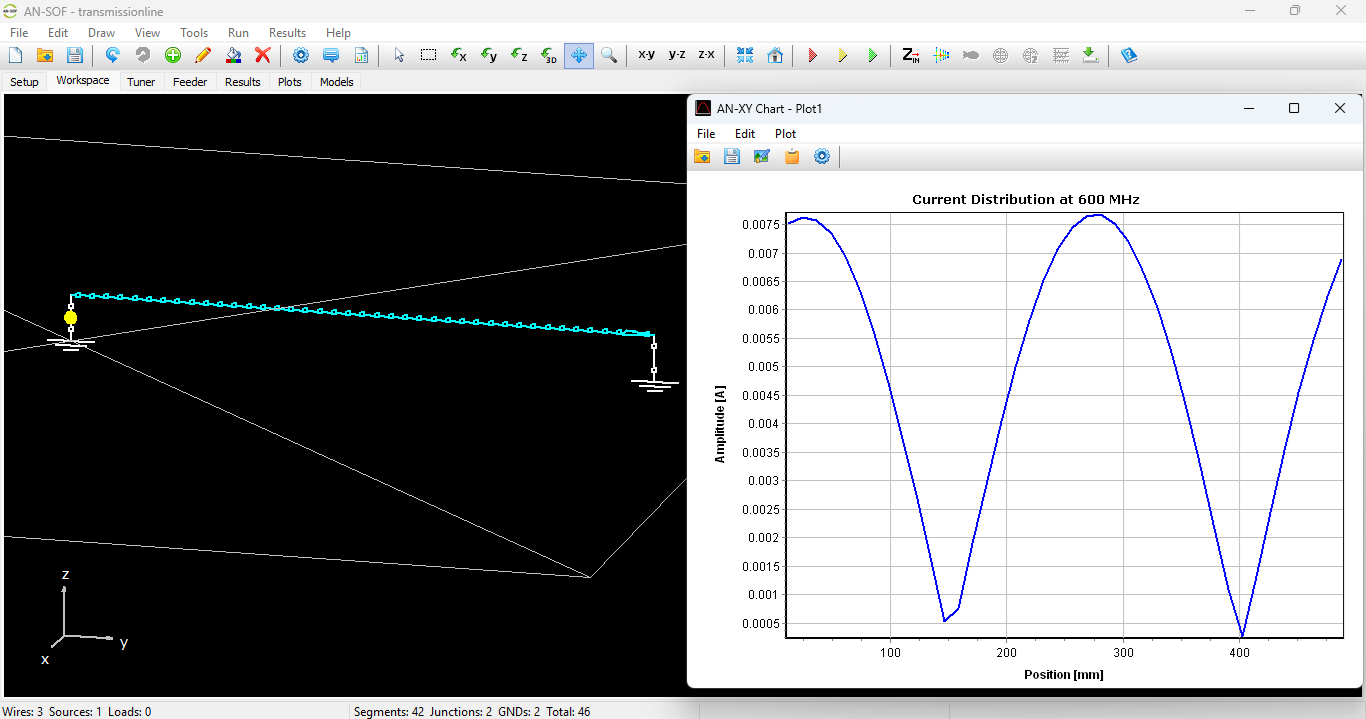This screenshot has height=719, width=1366.
Task: Export the chart image in AN-XY Chart
Action: [x=762, y=156]
